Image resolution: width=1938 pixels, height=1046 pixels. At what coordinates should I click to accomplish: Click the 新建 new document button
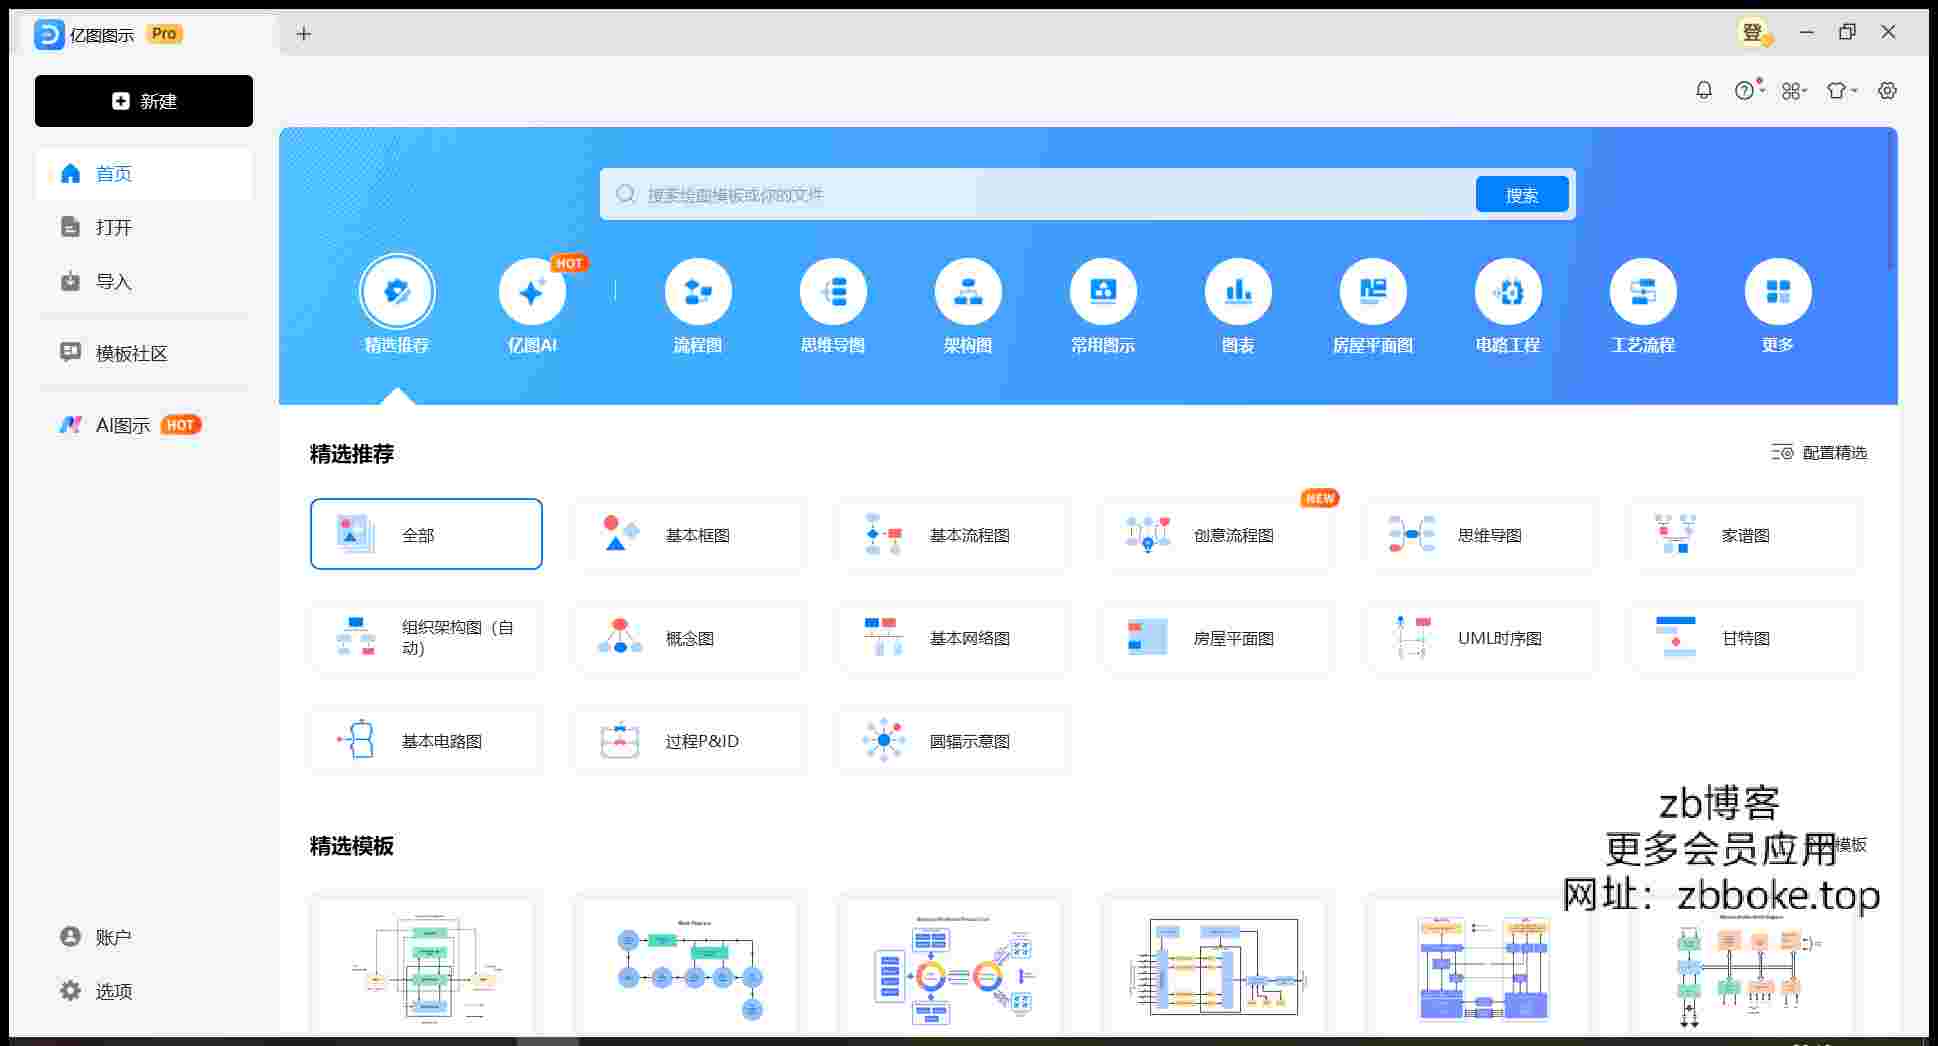144,101
